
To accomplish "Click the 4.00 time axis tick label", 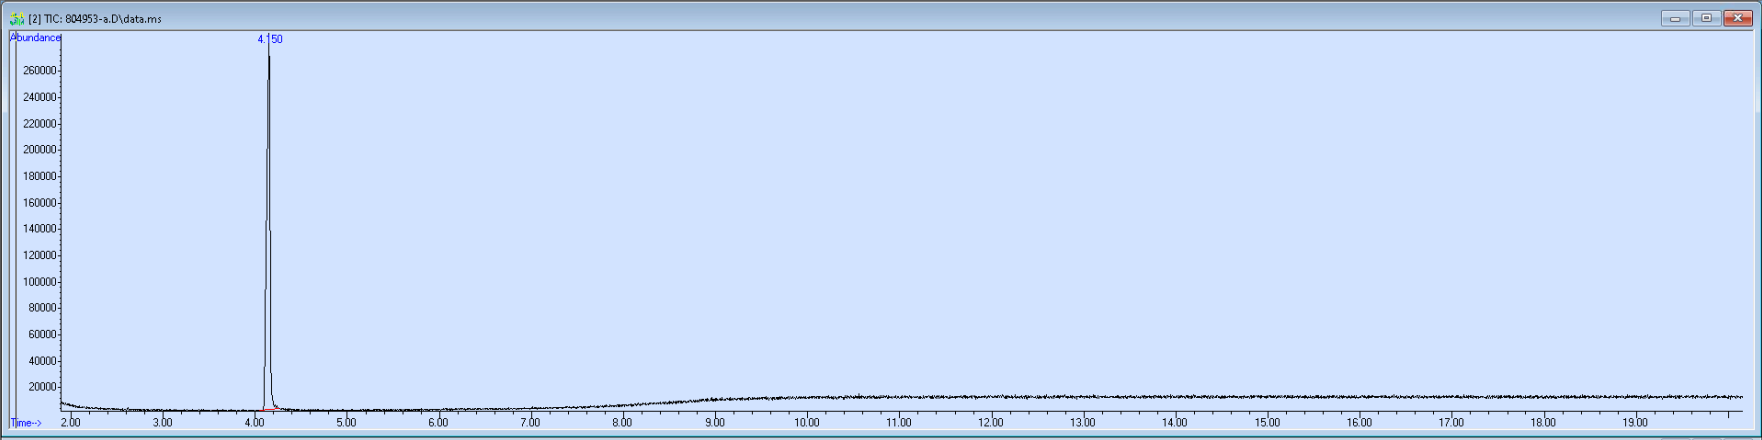I will coord(254,423).
